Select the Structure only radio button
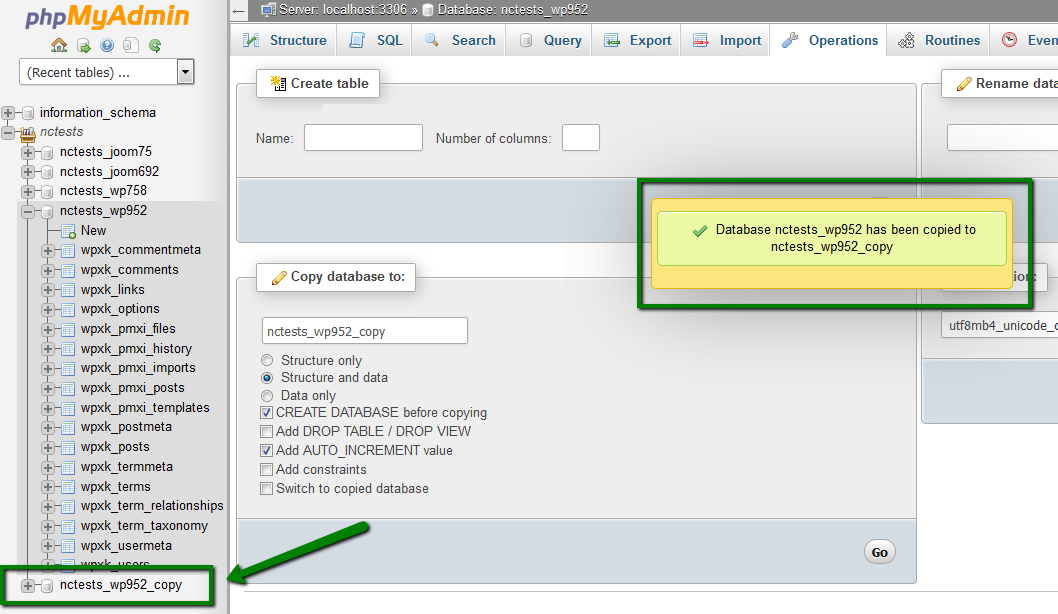Image resolution: width=1058 pixels, height=614 pixels. point(267,360)
